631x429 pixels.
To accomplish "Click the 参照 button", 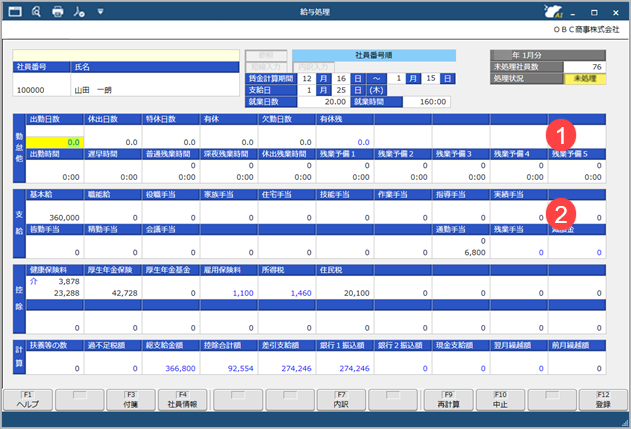I will 266,55.
